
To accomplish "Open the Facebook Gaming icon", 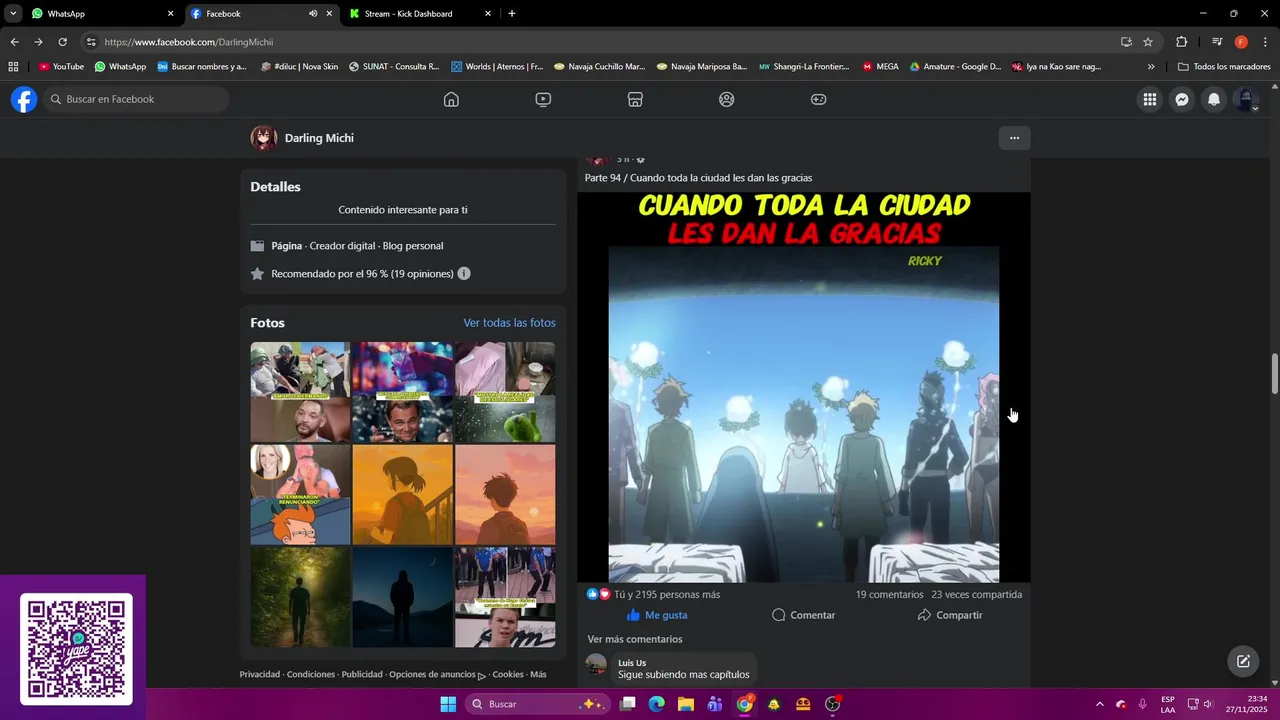I will [818, 99].
